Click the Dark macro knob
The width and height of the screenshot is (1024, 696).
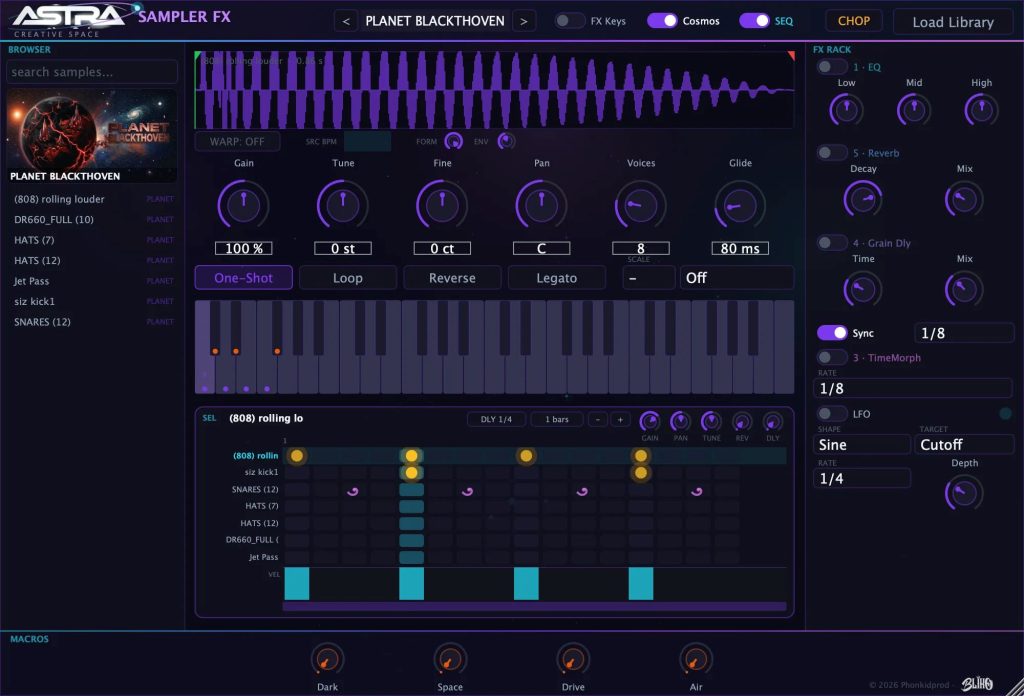point(327,659)
